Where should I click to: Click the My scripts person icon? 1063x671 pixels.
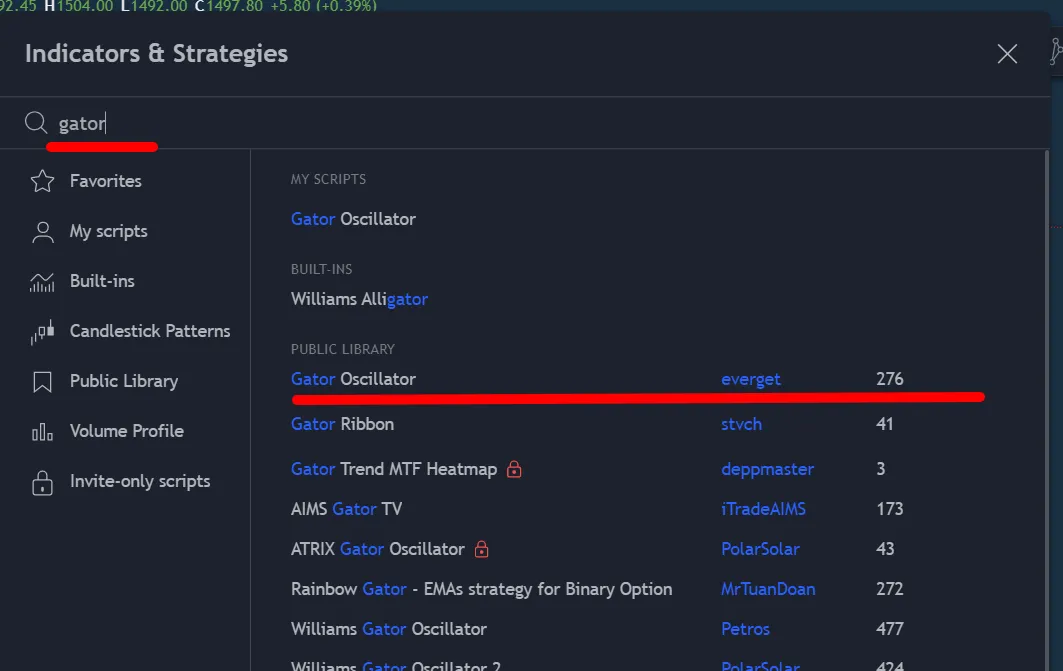(42, 232)
